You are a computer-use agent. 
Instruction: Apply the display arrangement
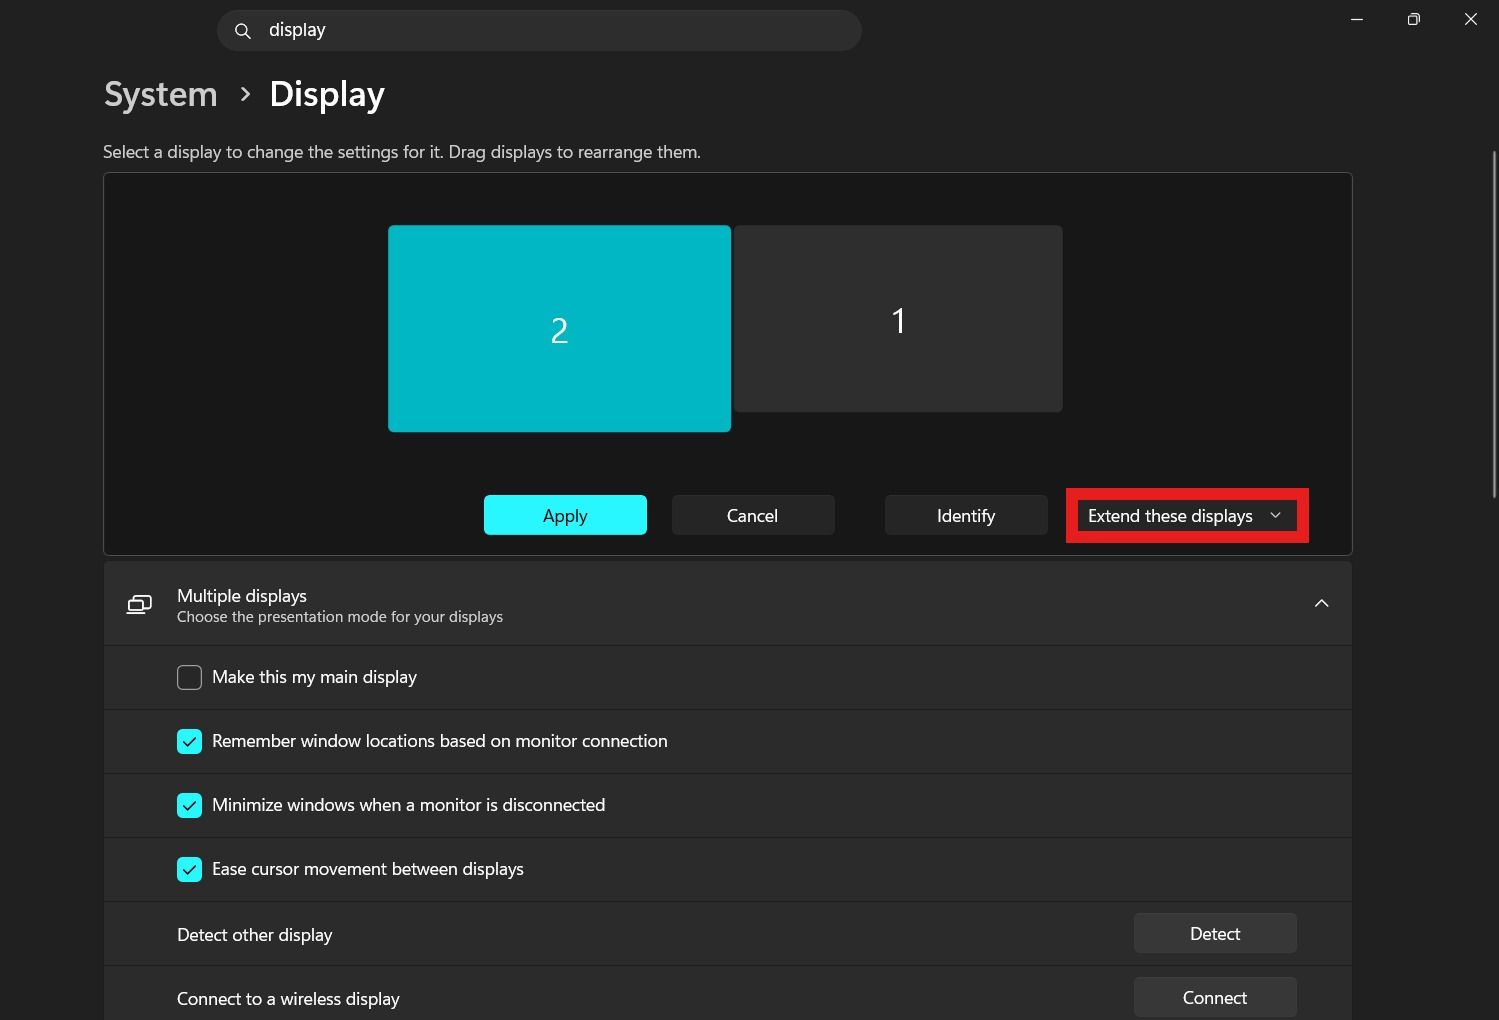pos(565,515)
